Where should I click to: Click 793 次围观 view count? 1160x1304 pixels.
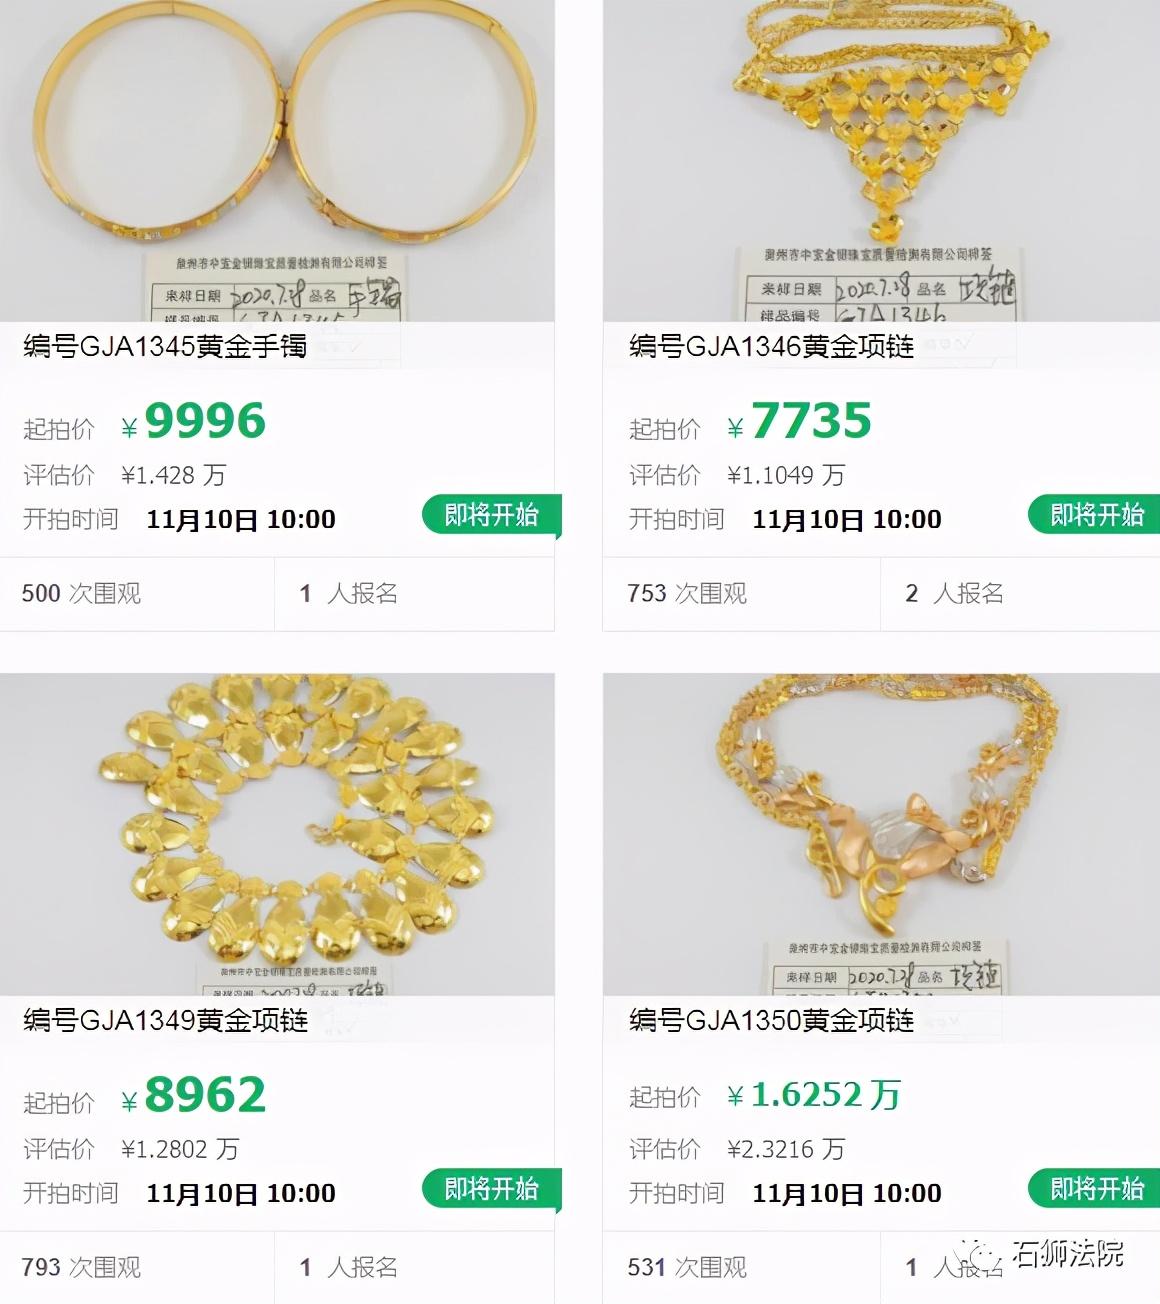[x=81, y=1268]
